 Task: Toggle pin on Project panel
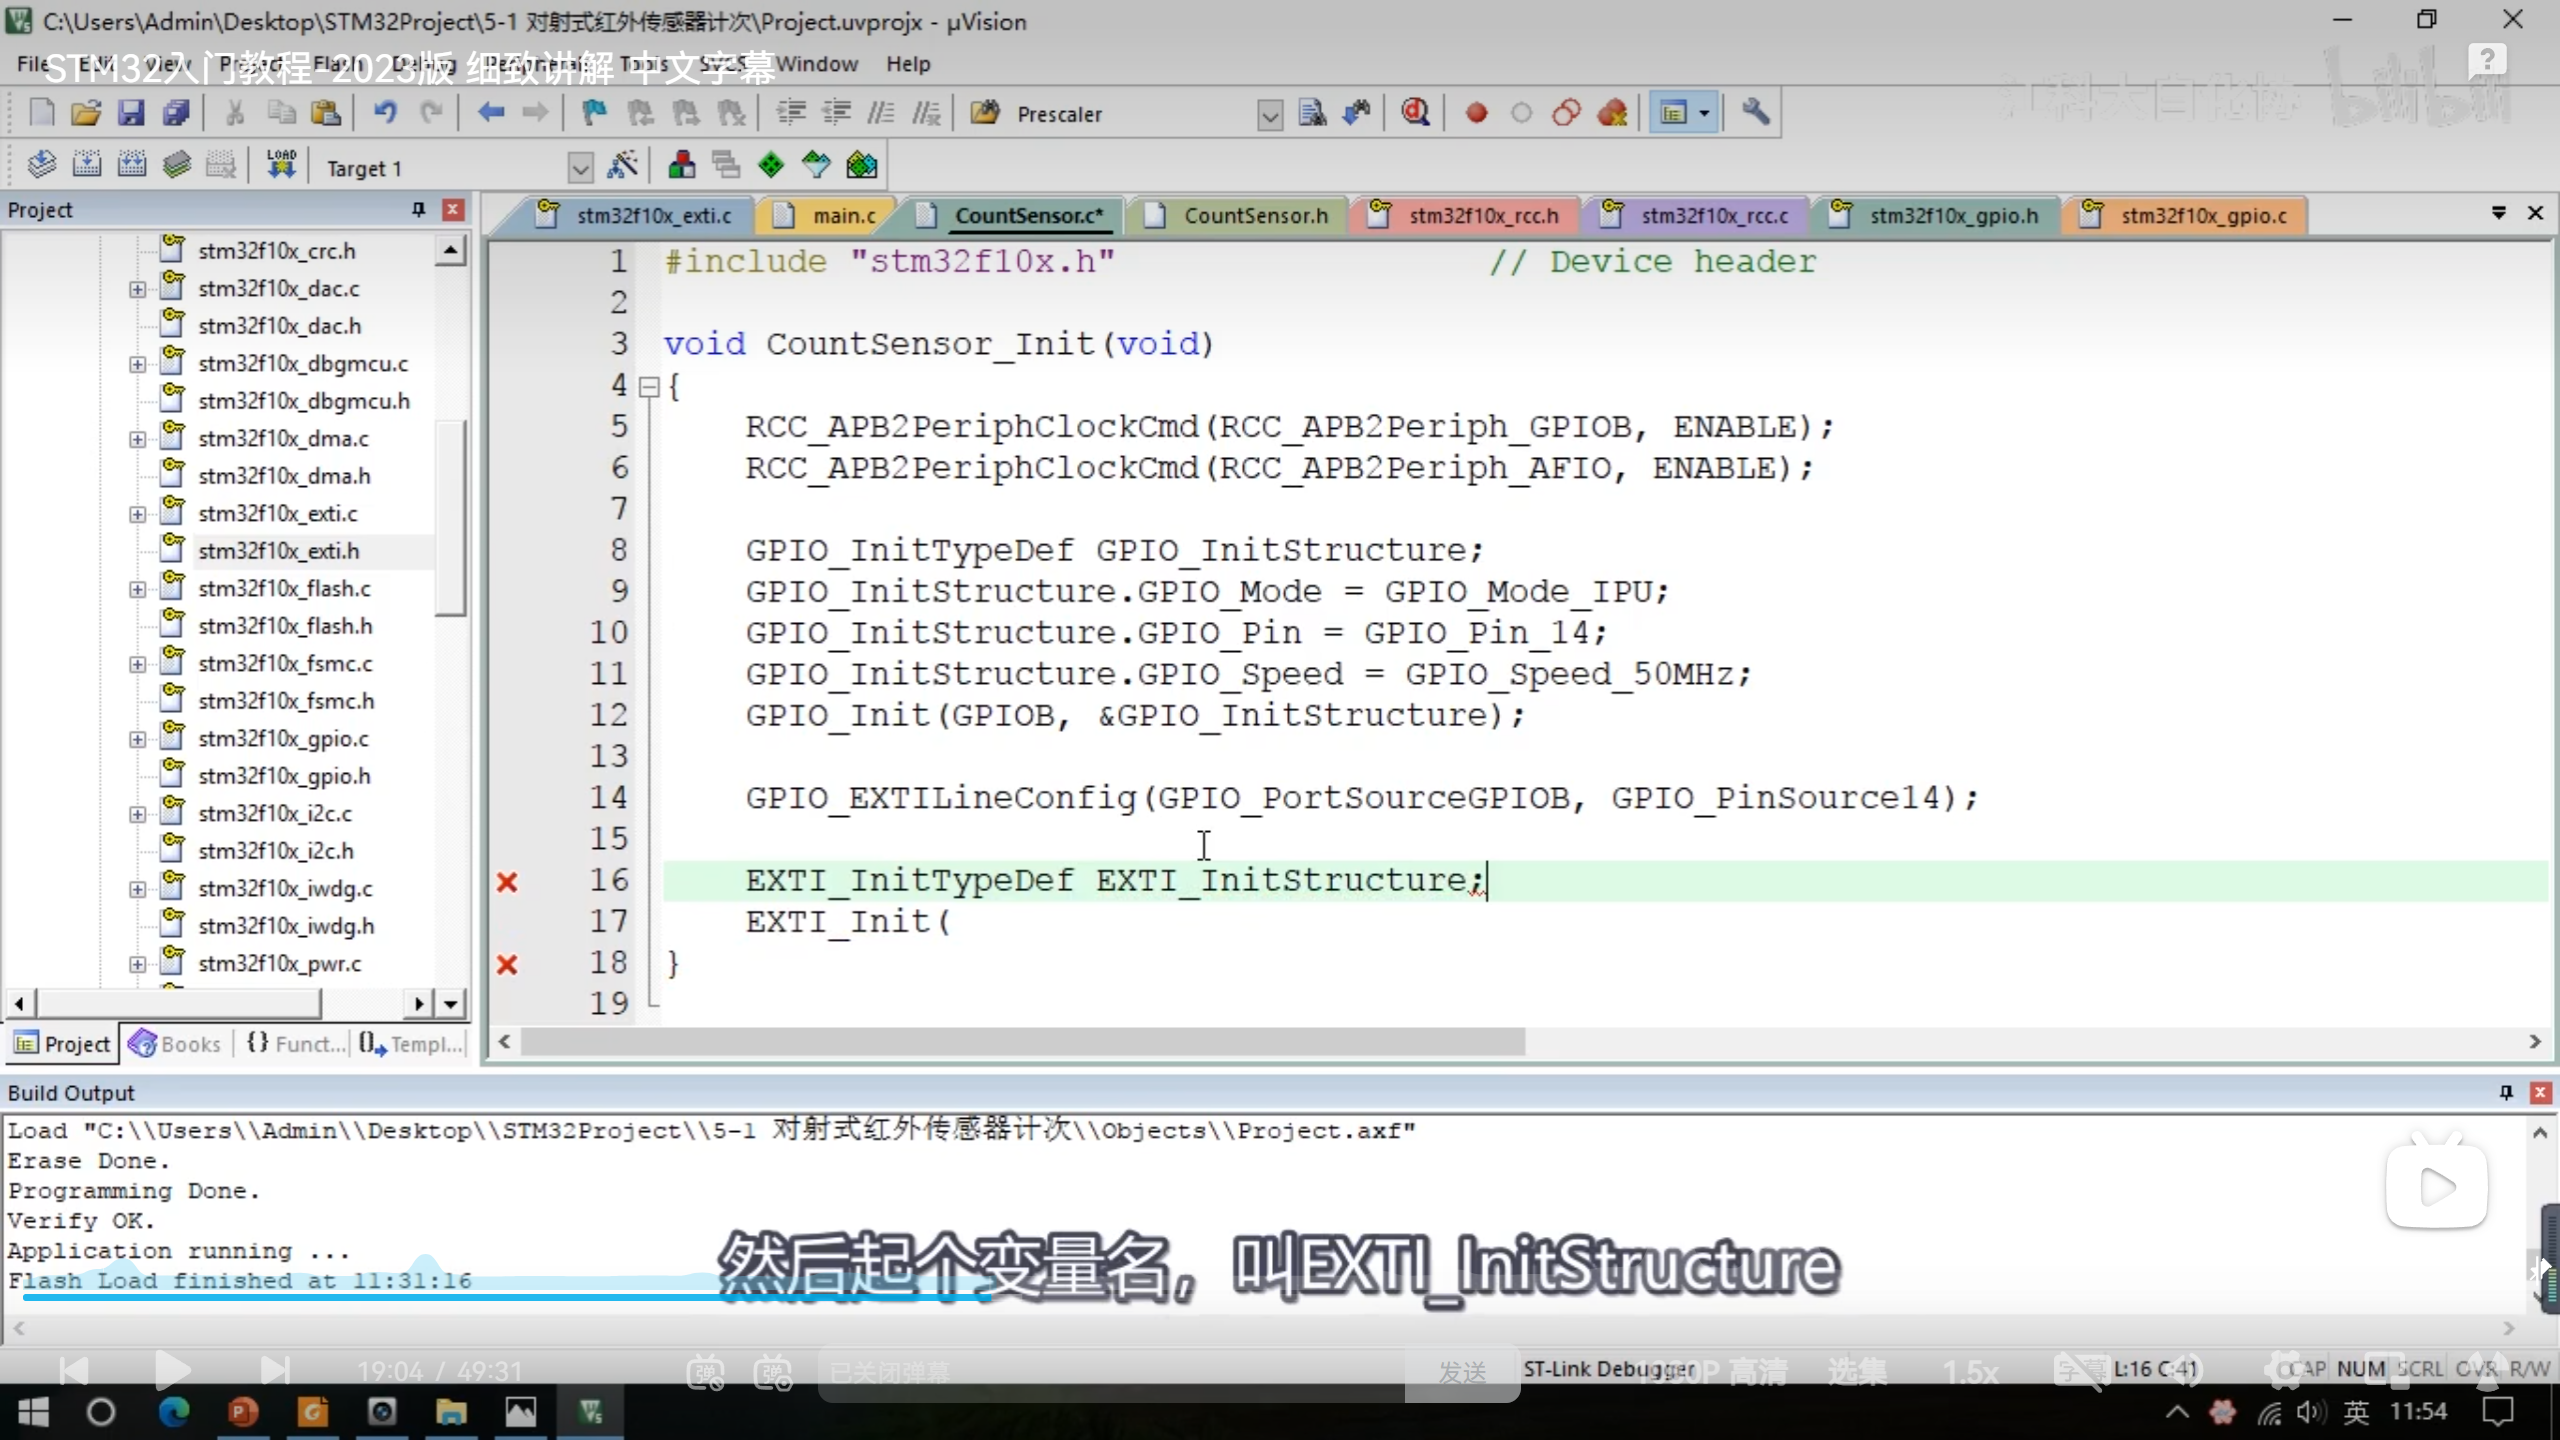click(418, 210)
